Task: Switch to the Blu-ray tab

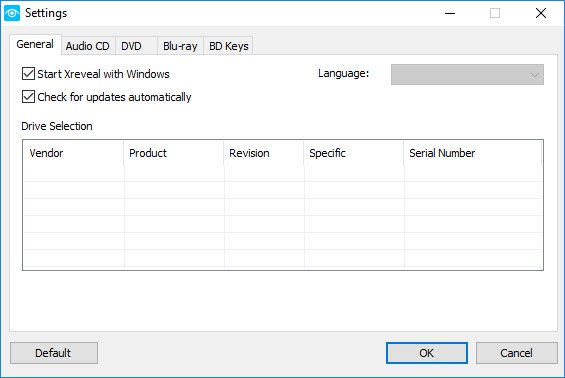Action: (180, 46)
